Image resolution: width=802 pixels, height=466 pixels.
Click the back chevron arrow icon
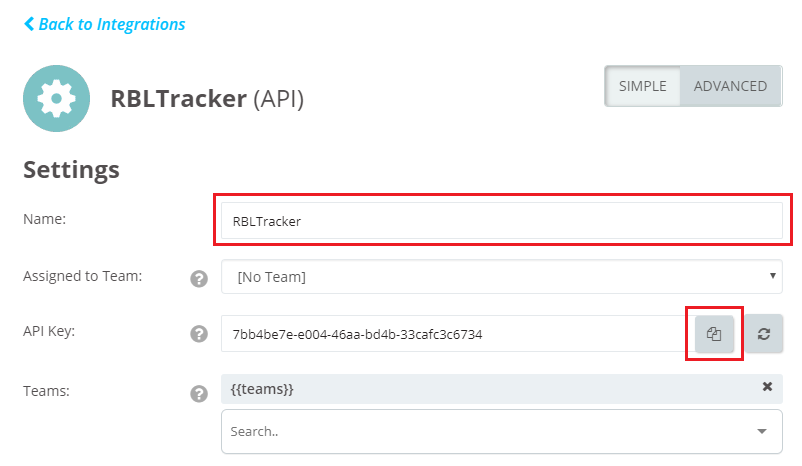pos(29,24)
